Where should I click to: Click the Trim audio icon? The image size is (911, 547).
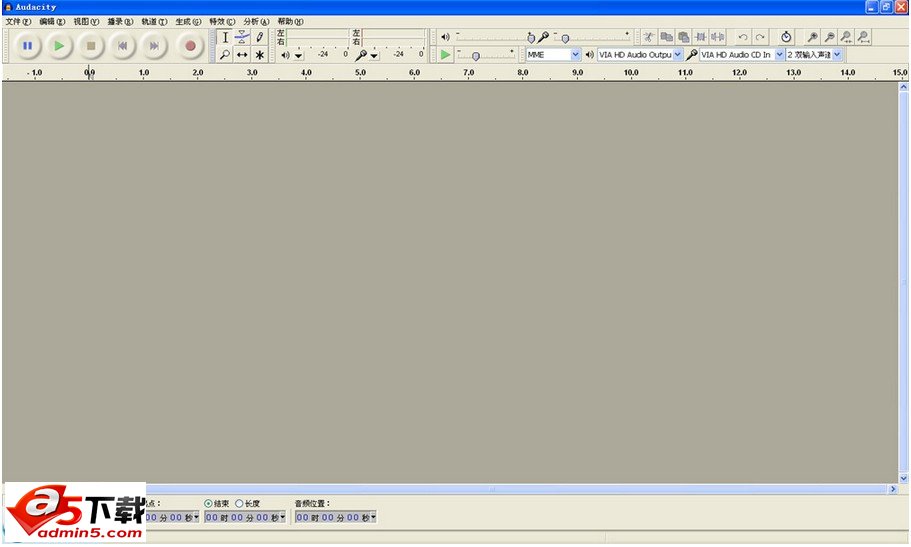[x=701, y=37]
